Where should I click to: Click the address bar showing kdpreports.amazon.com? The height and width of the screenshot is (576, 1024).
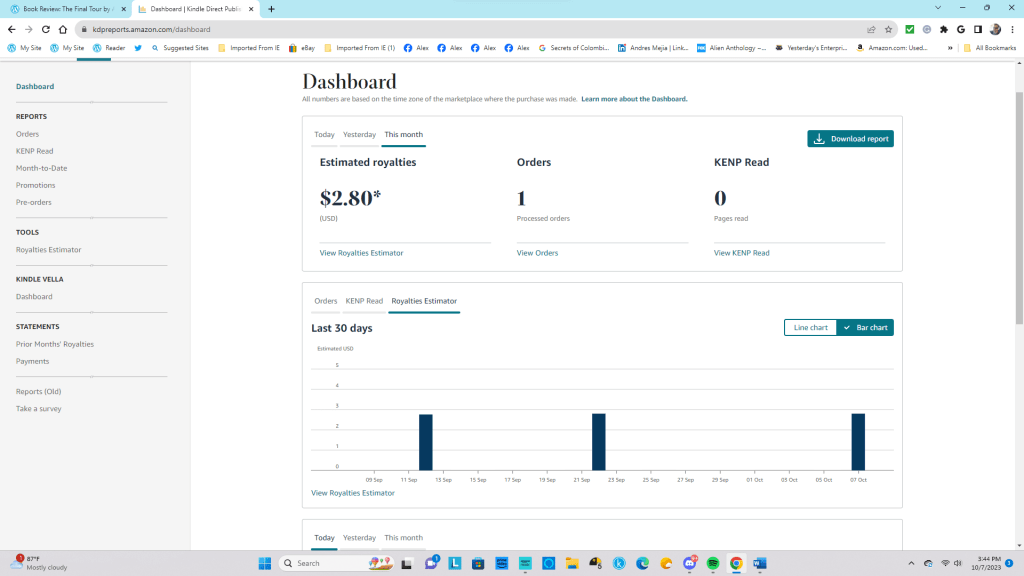click(x=450, y=29)
